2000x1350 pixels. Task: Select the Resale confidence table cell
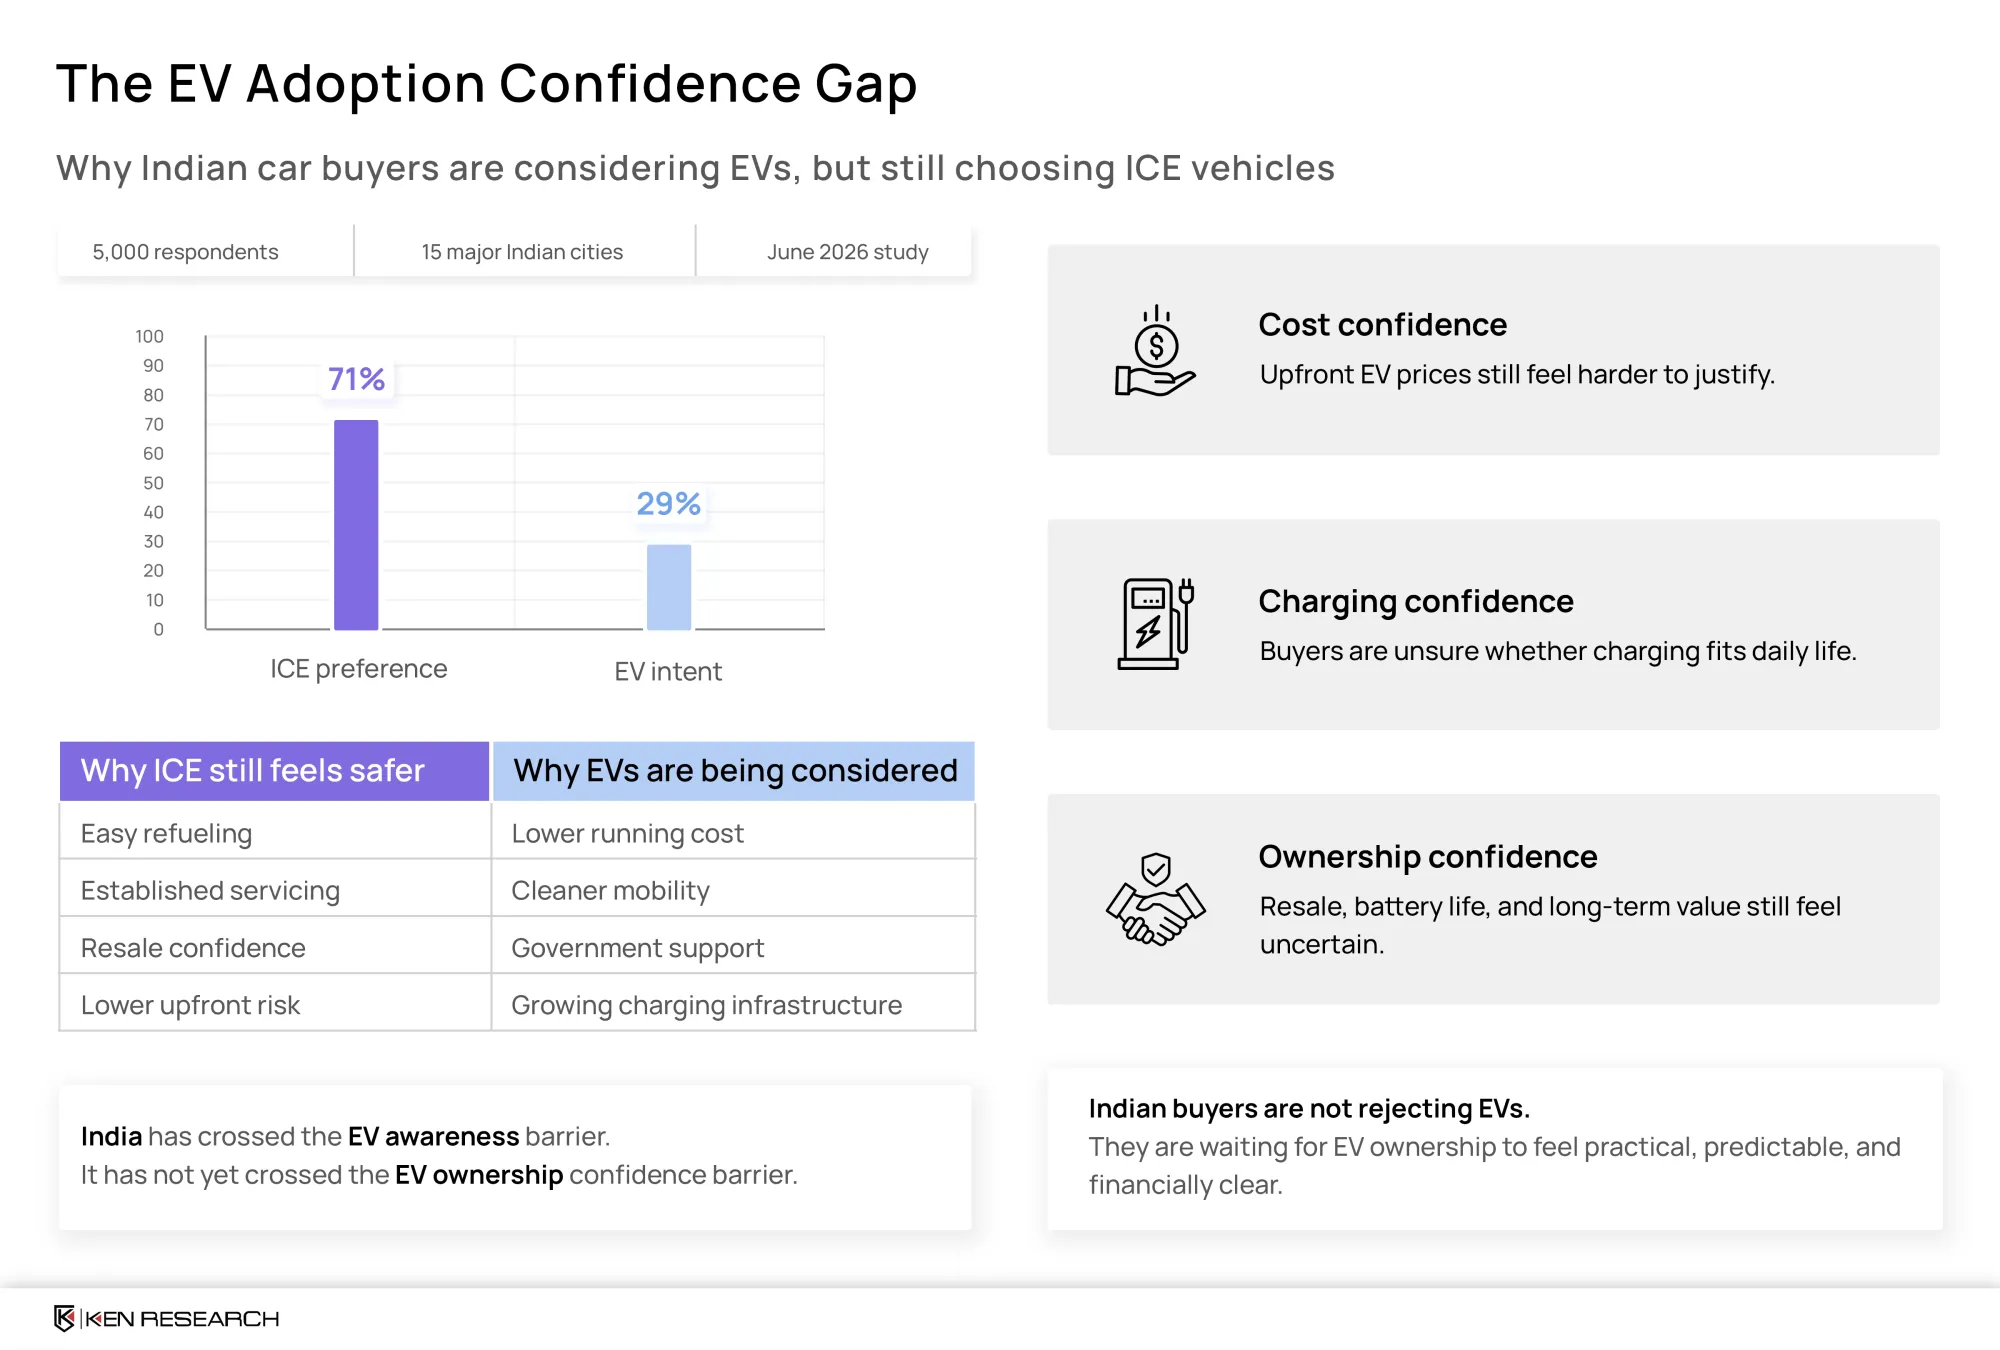[x=275, y=947]
